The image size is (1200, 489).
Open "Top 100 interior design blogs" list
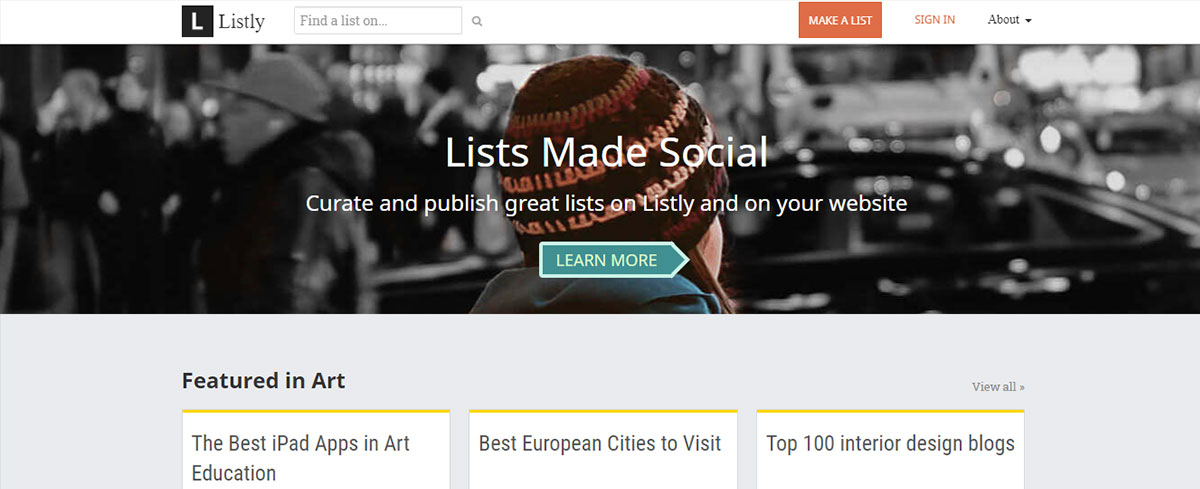(x=891, y=443)
